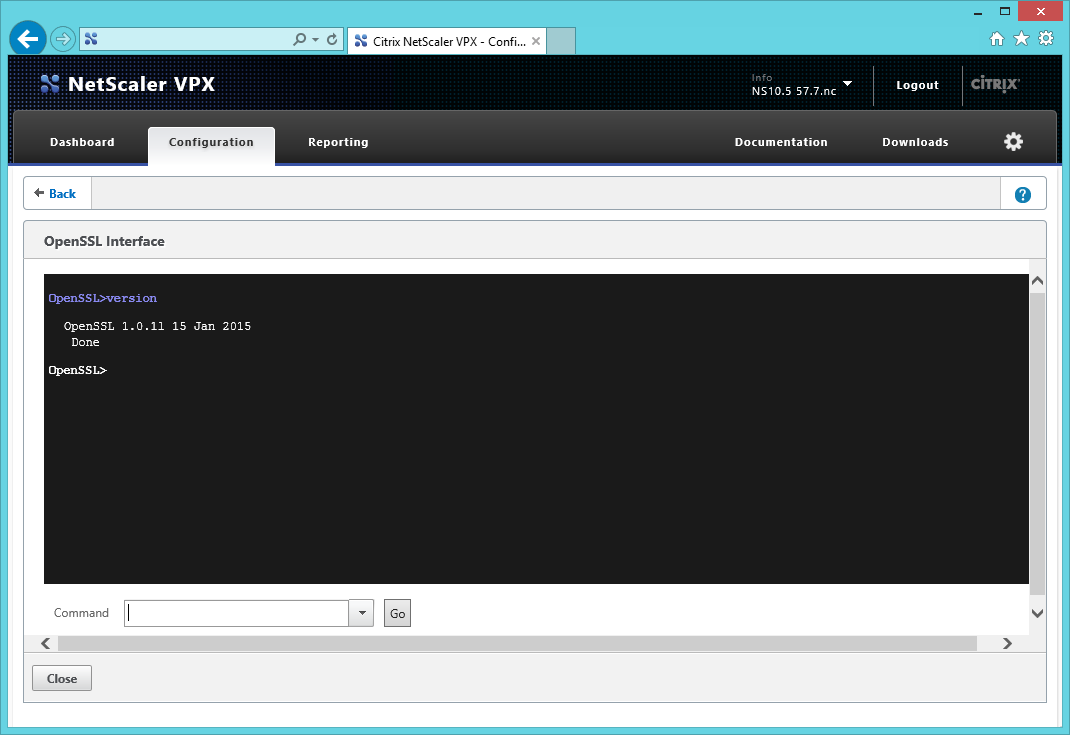Click the horizontal scrollbar left arrow

click(46, 644)
